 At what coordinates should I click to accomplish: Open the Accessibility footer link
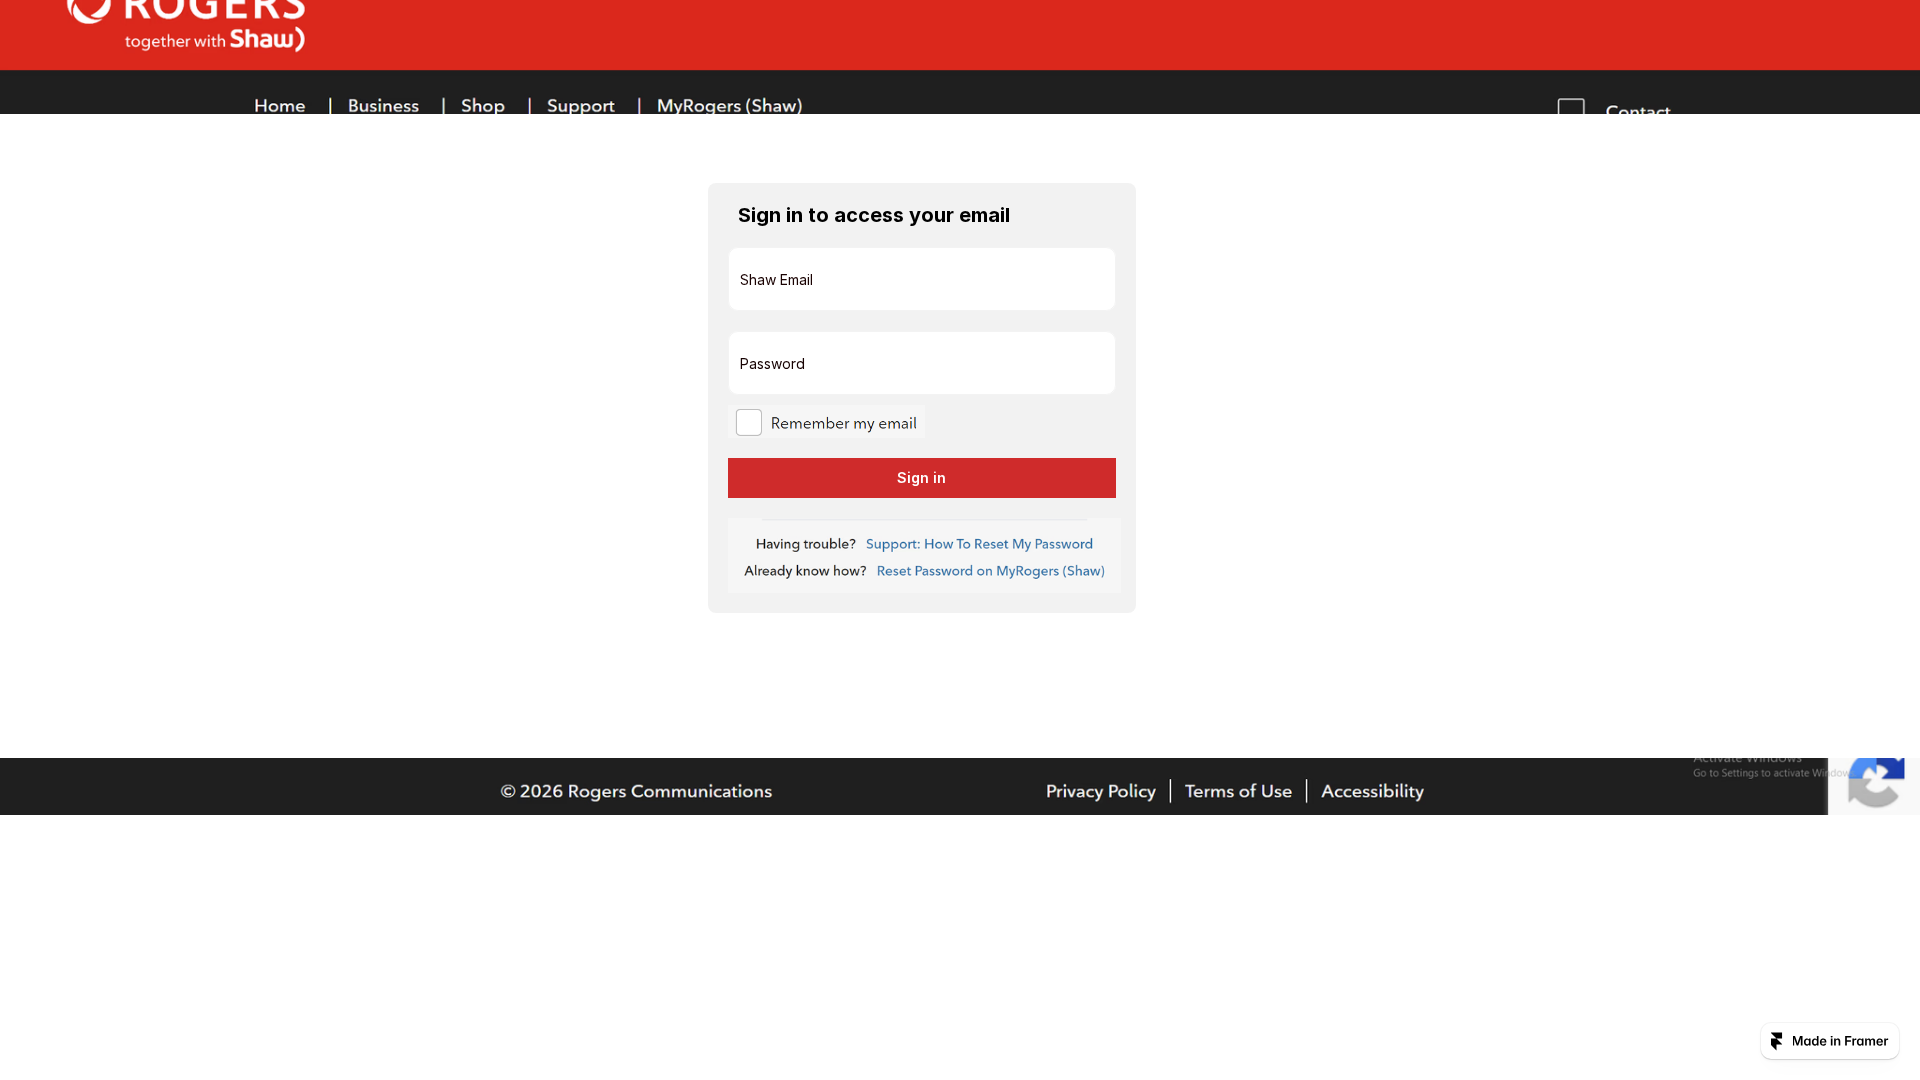1373,791
